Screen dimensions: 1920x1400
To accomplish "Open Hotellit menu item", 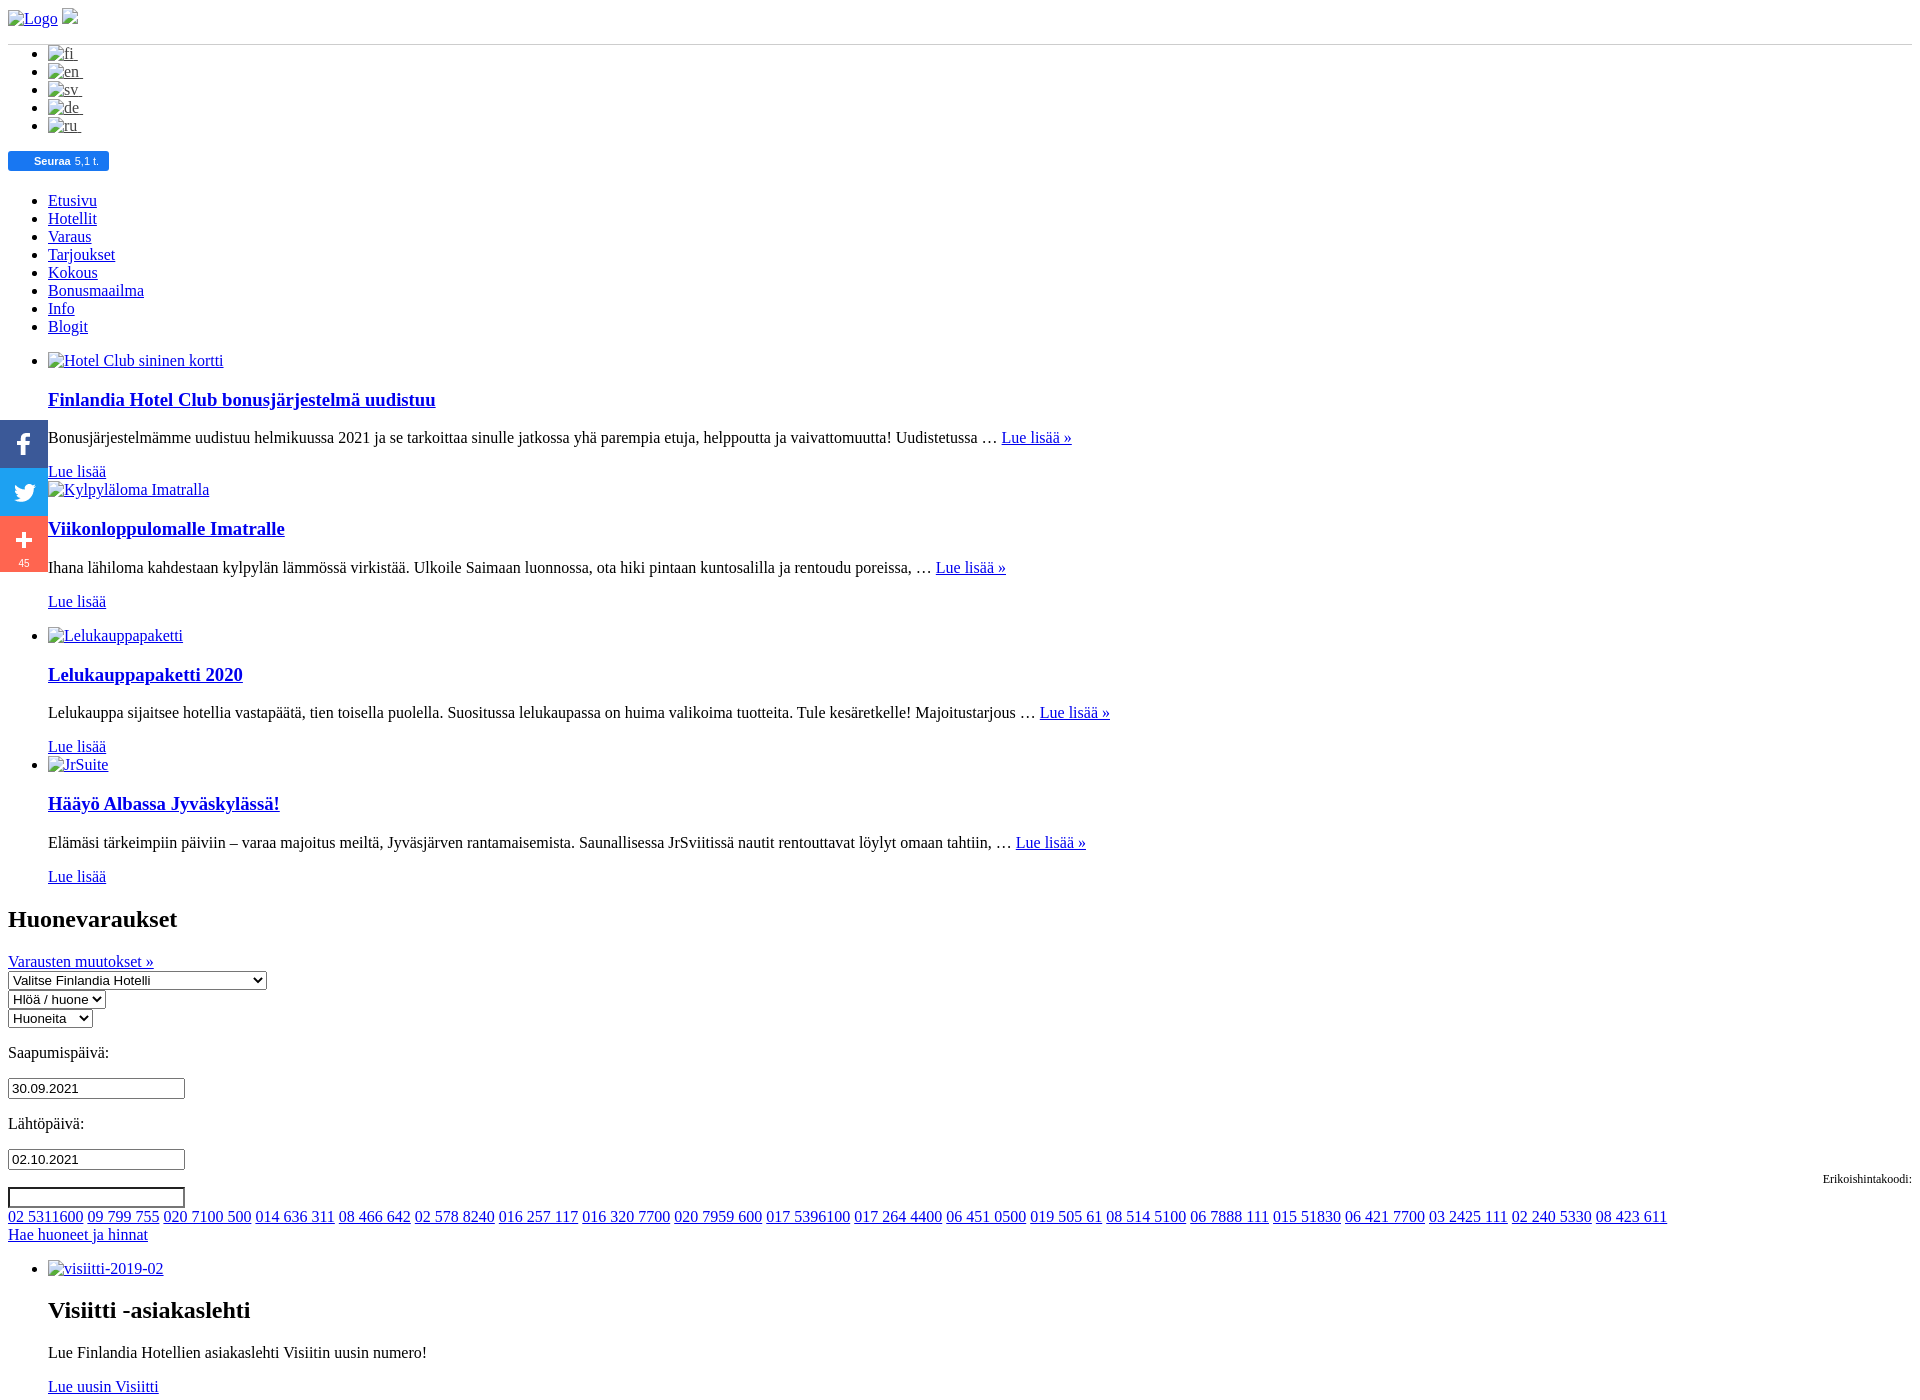I will [72, 218].
